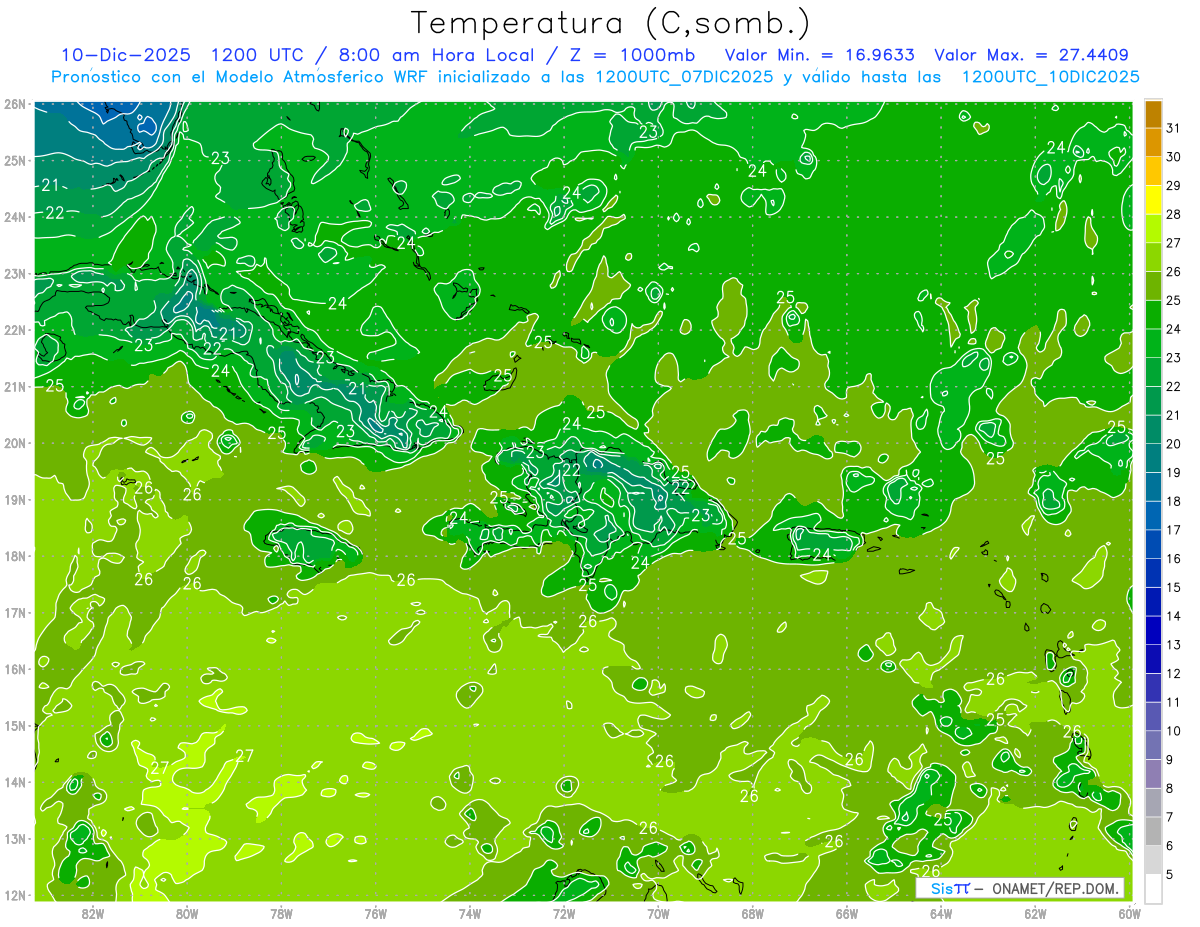Click the "78W" longitude axis label
This screenshot has width=1200, height=927.
281,913
